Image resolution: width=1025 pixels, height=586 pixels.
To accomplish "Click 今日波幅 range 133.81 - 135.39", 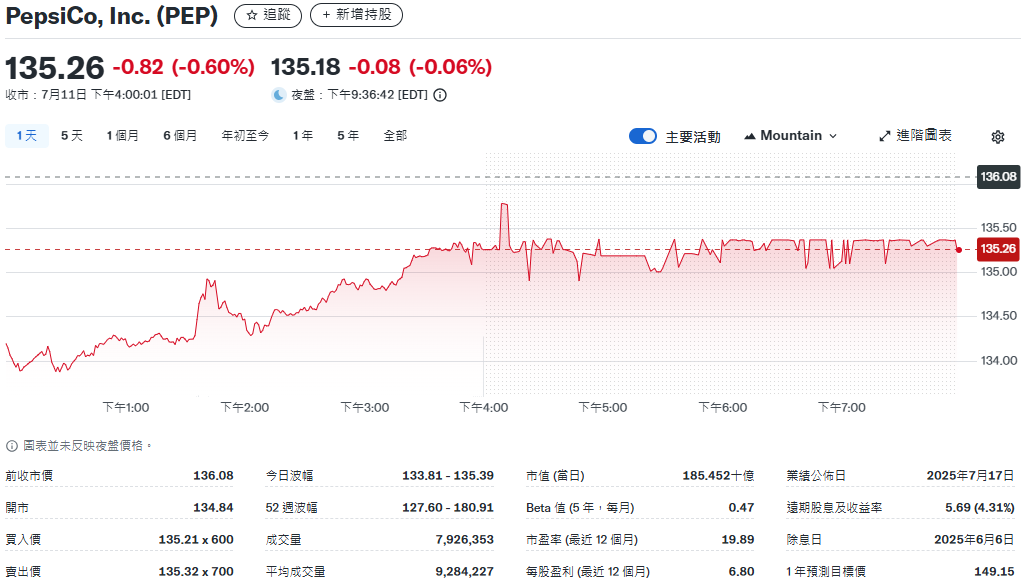I will click(448, 475).
